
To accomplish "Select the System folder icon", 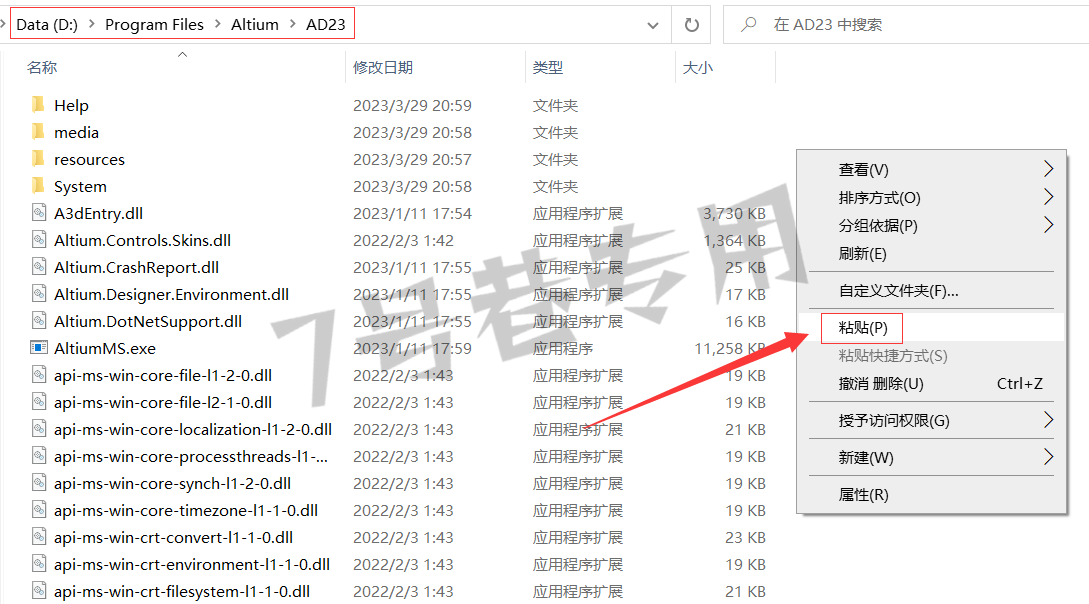I will tap(38, 186).
